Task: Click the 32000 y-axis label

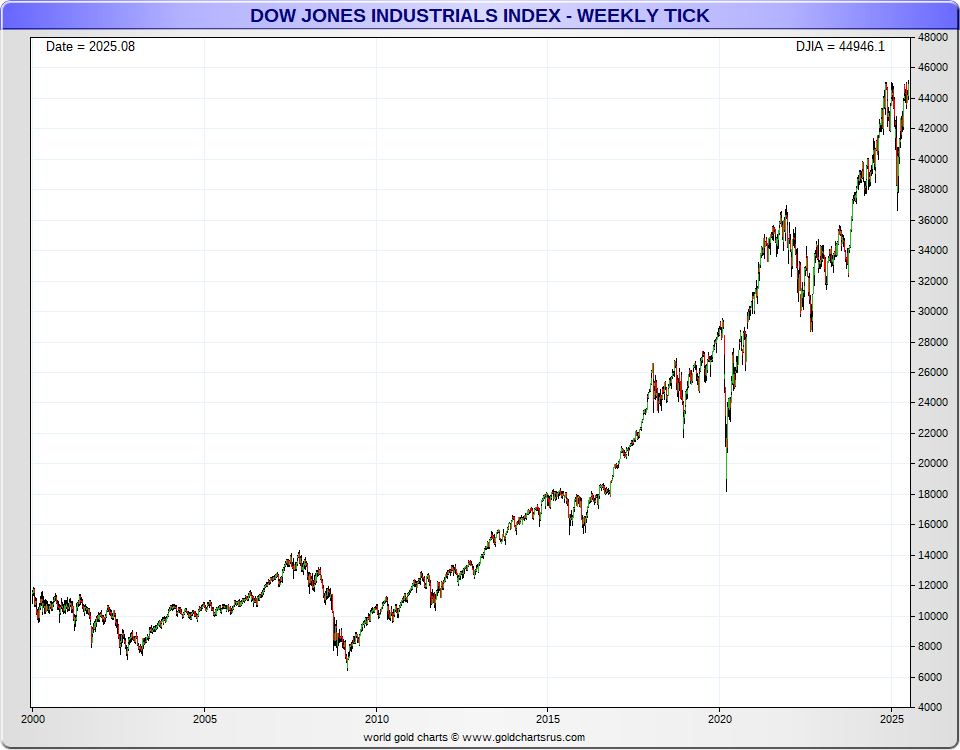Action: click(933, 281)
